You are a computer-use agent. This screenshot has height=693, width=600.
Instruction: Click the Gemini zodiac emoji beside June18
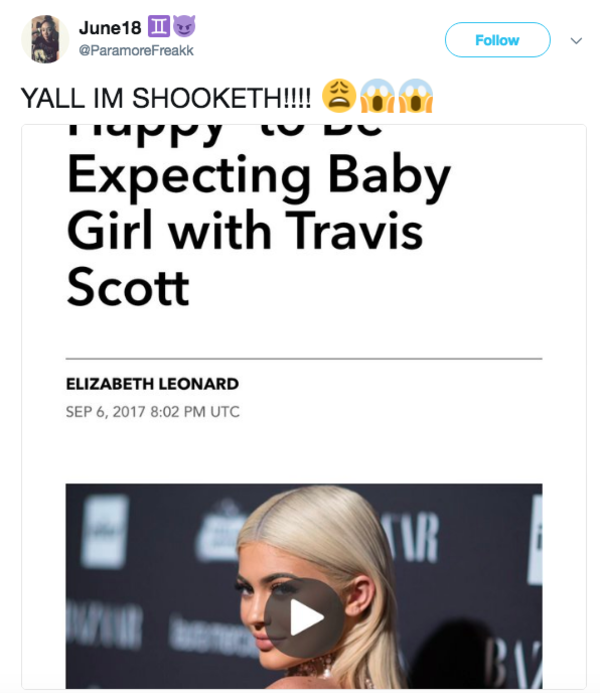[158, 27]
